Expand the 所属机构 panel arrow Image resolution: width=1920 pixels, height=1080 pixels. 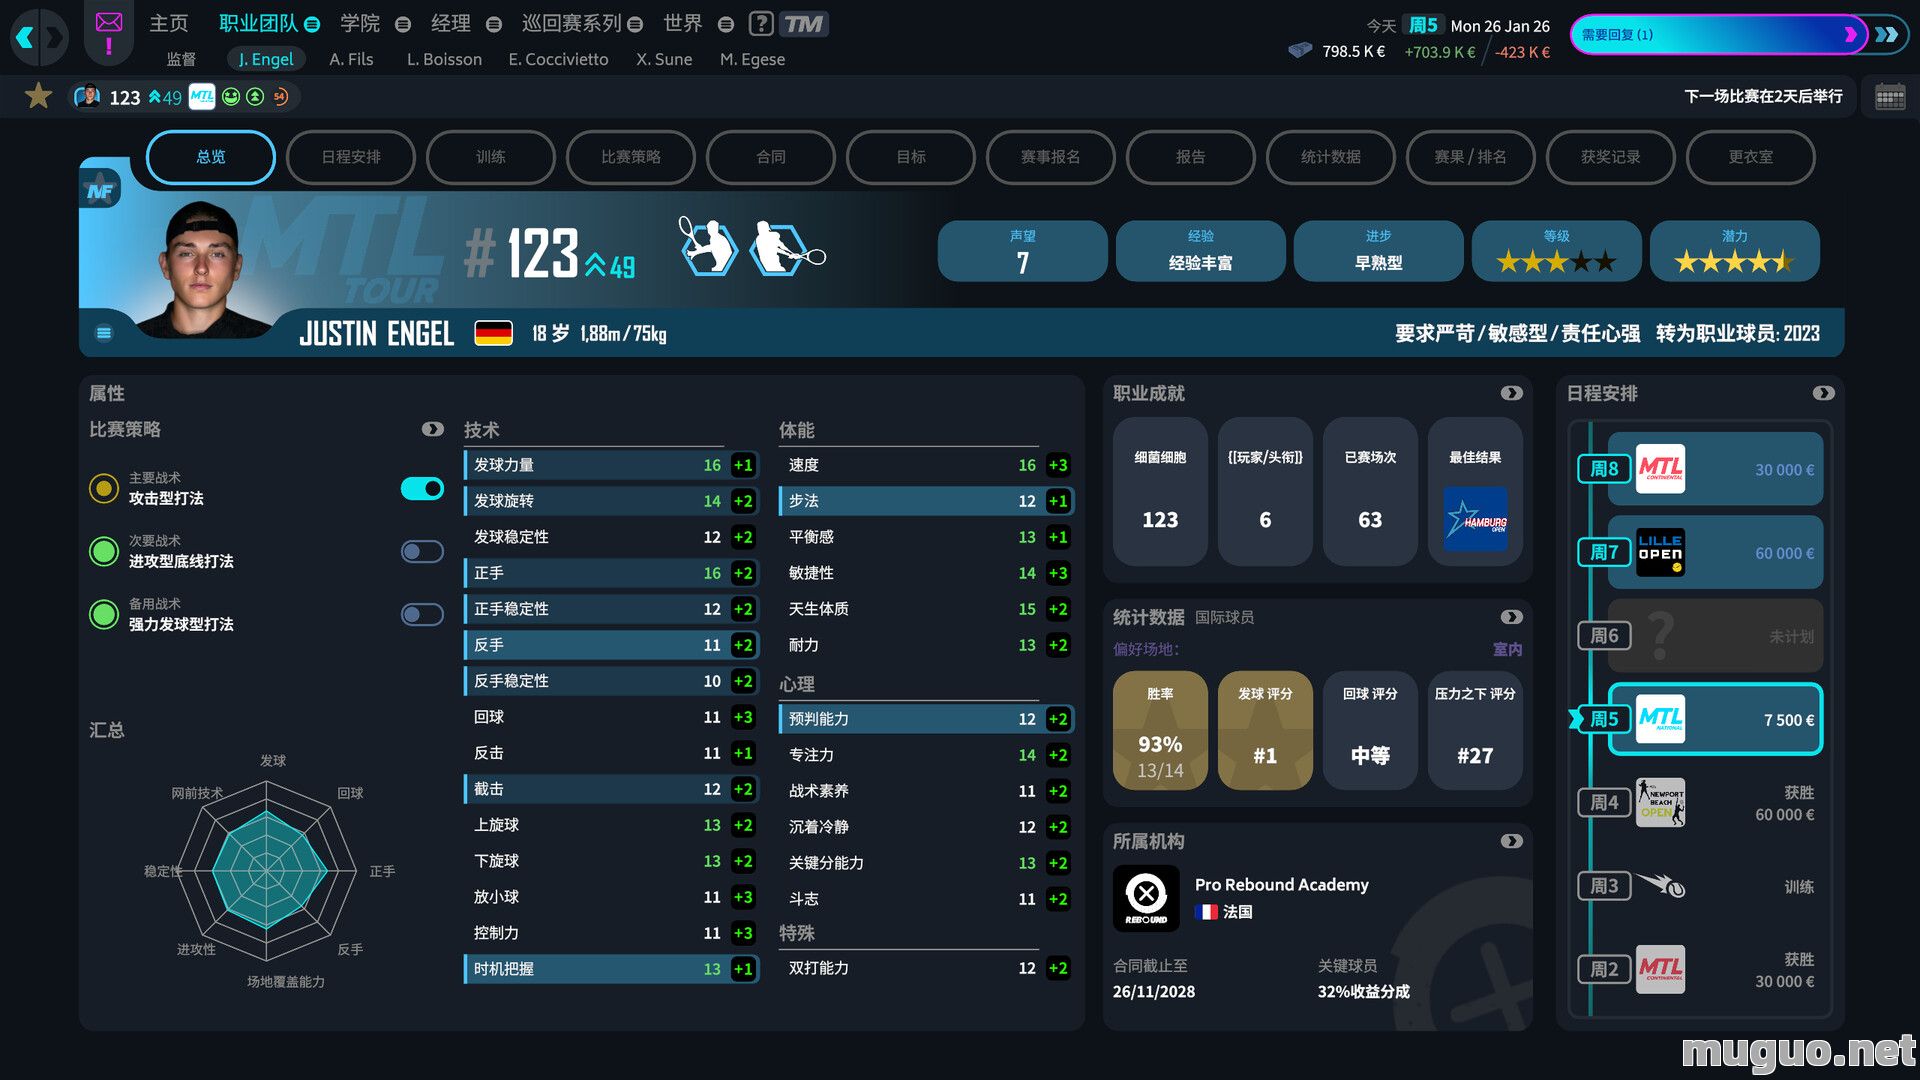pos(1511,841)
